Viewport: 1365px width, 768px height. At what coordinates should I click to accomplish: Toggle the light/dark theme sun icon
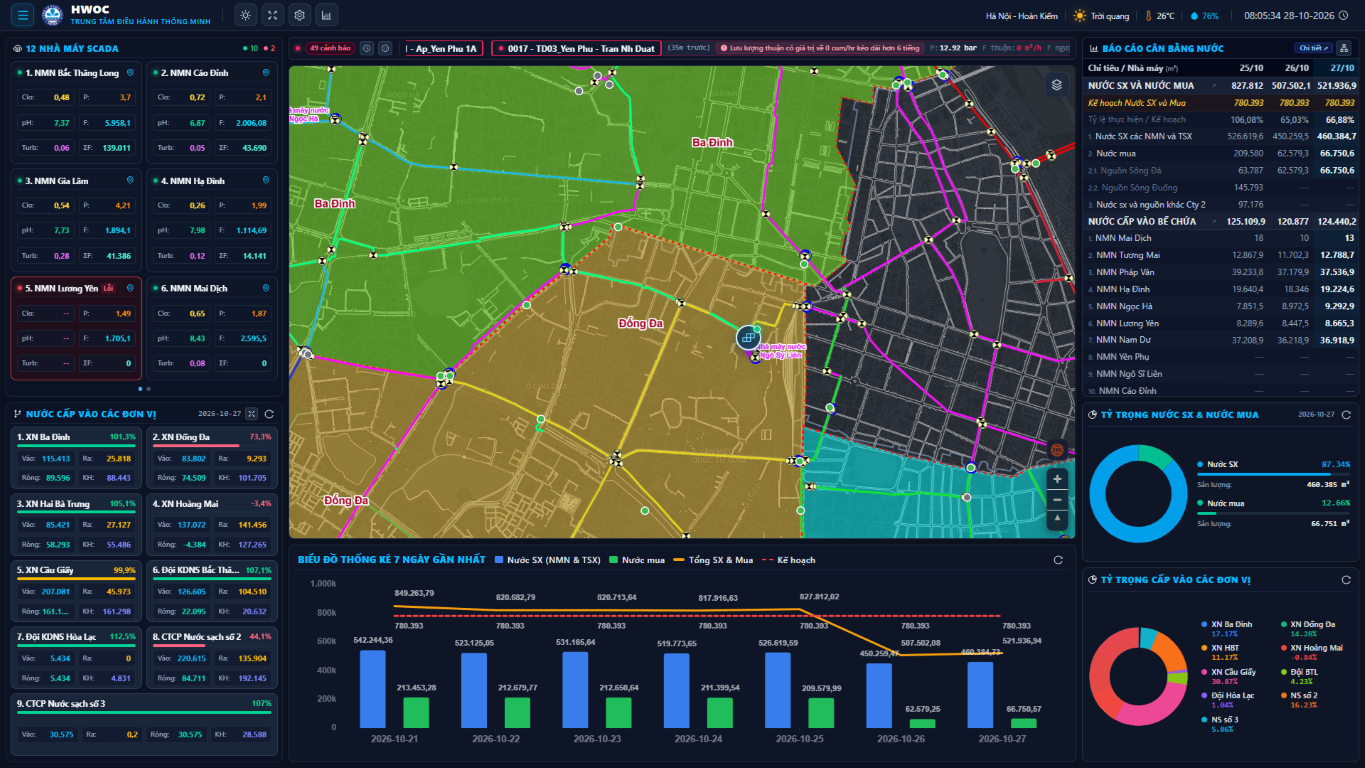(x=246, y=15)
